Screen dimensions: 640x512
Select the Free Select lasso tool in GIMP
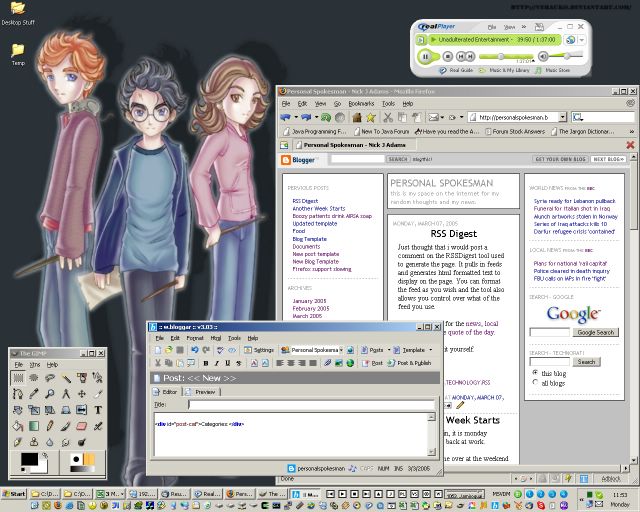[x=50, y=378]
